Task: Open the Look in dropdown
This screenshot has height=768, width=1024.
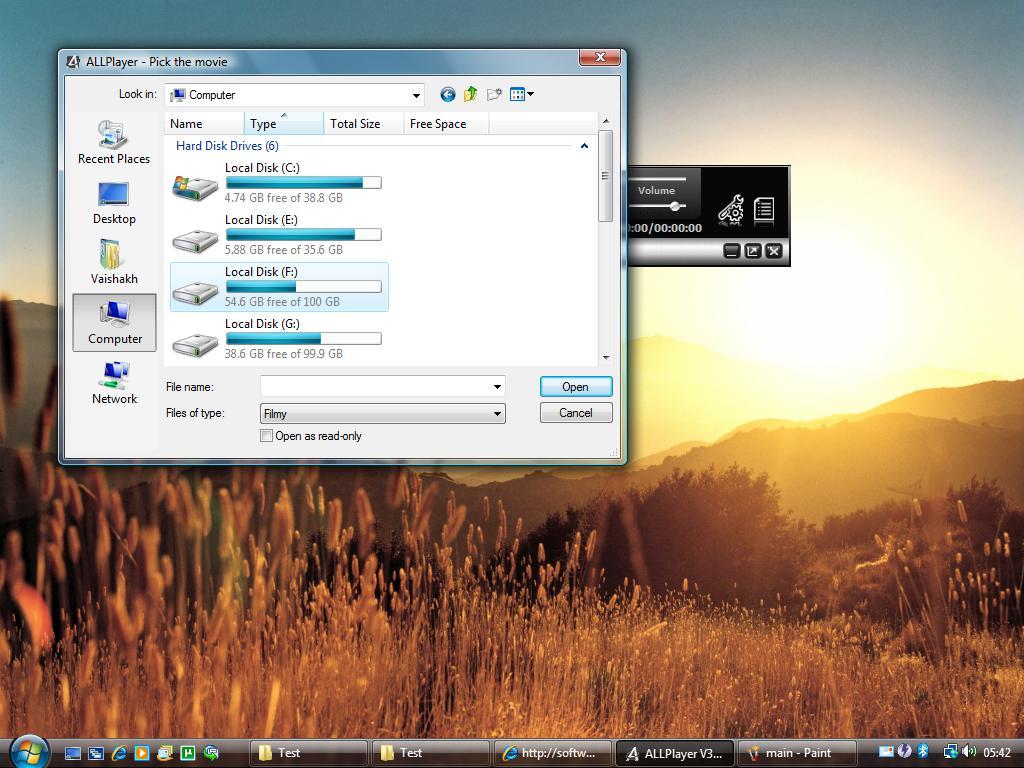Action: pos(418,94)
